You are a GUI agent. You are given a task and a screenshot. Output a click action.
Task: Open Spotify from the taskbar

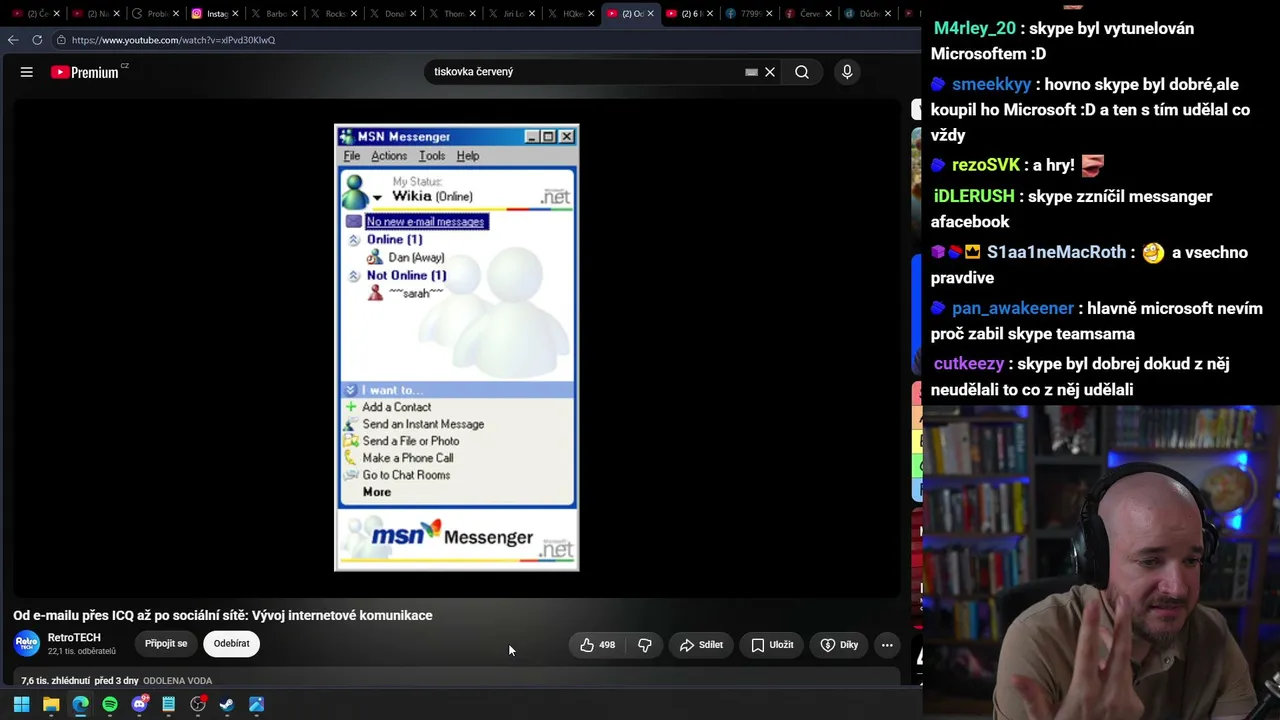[110, 704]
